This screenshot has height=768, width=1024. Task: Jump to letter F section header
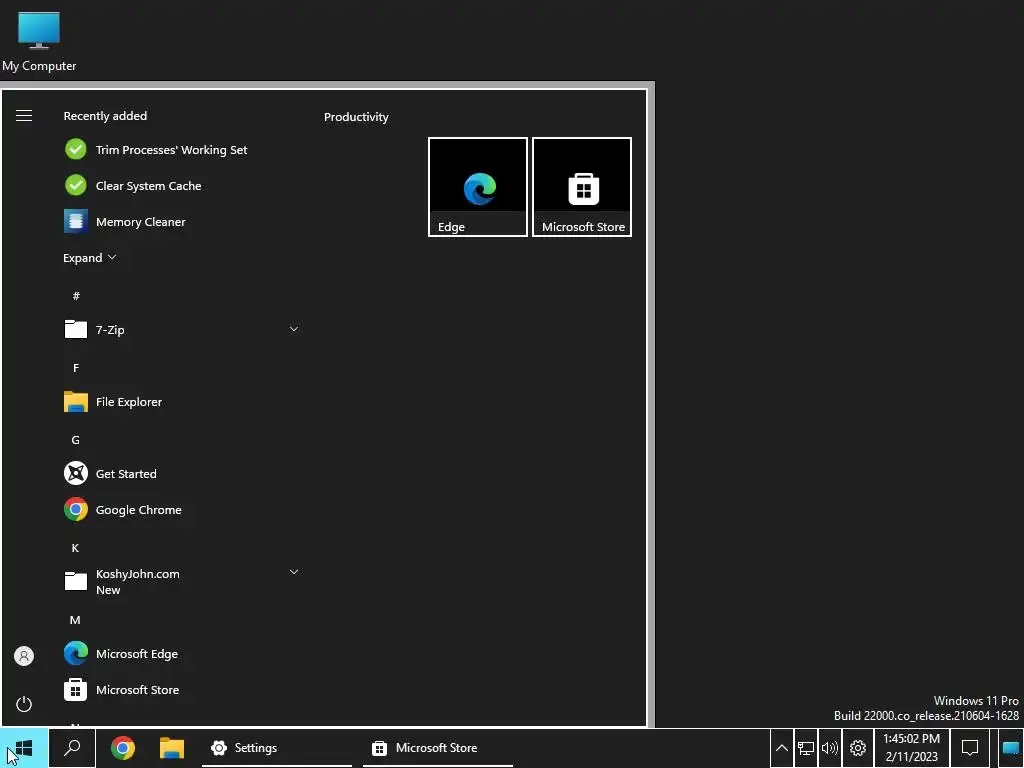click(x=76, y=368)
